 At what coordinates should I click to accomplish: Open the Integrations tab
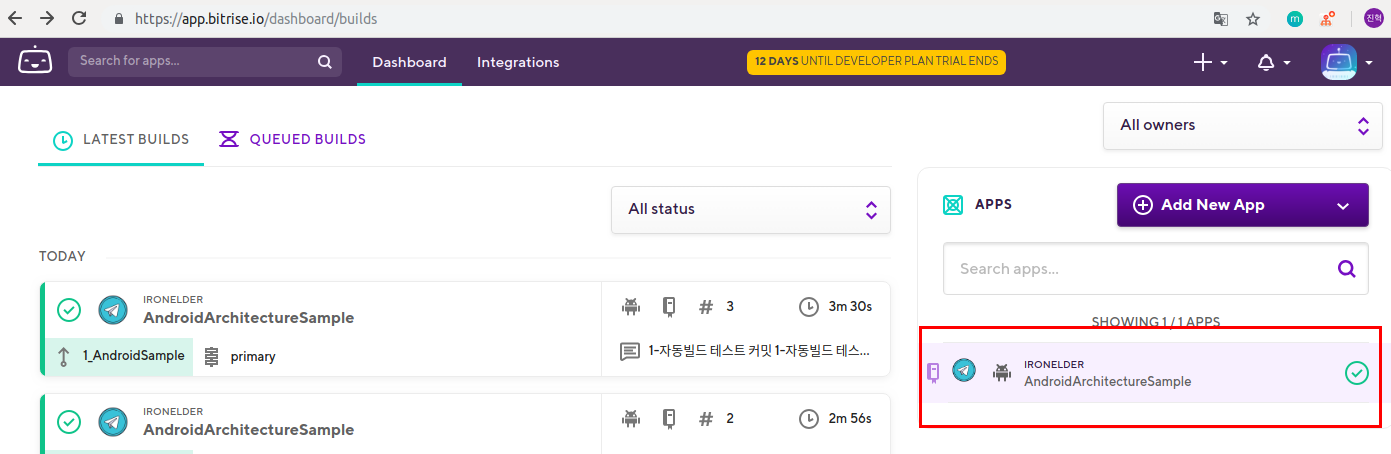[x=518, y=62]
